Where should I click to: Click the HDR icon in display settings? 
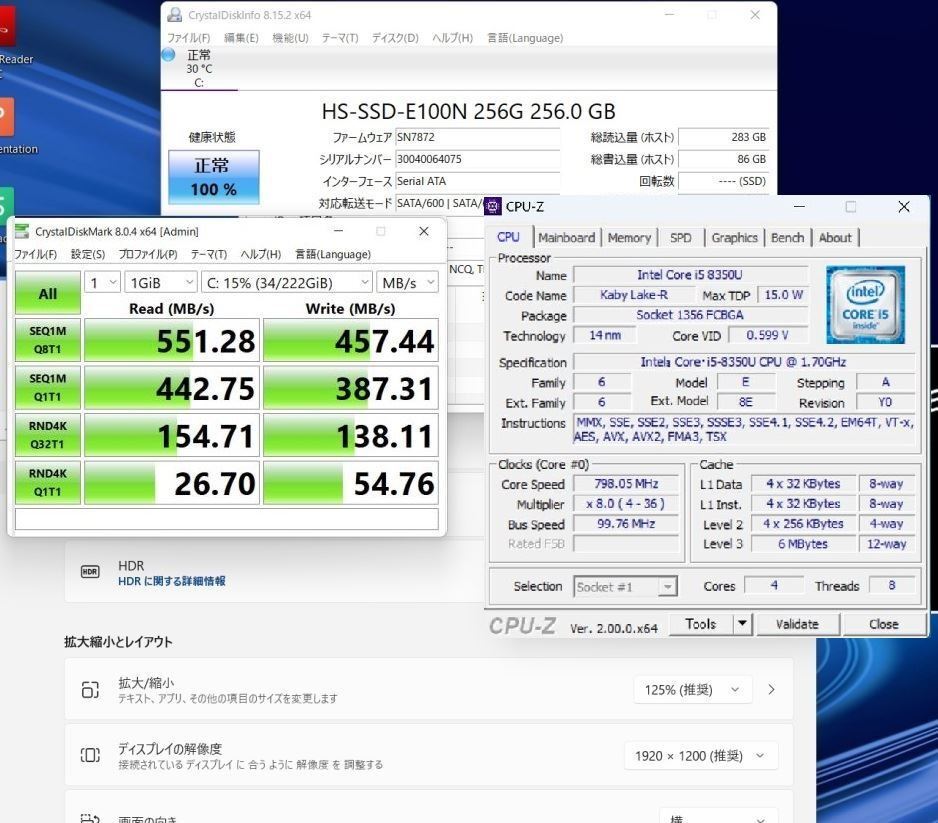[x=90, y=572]
